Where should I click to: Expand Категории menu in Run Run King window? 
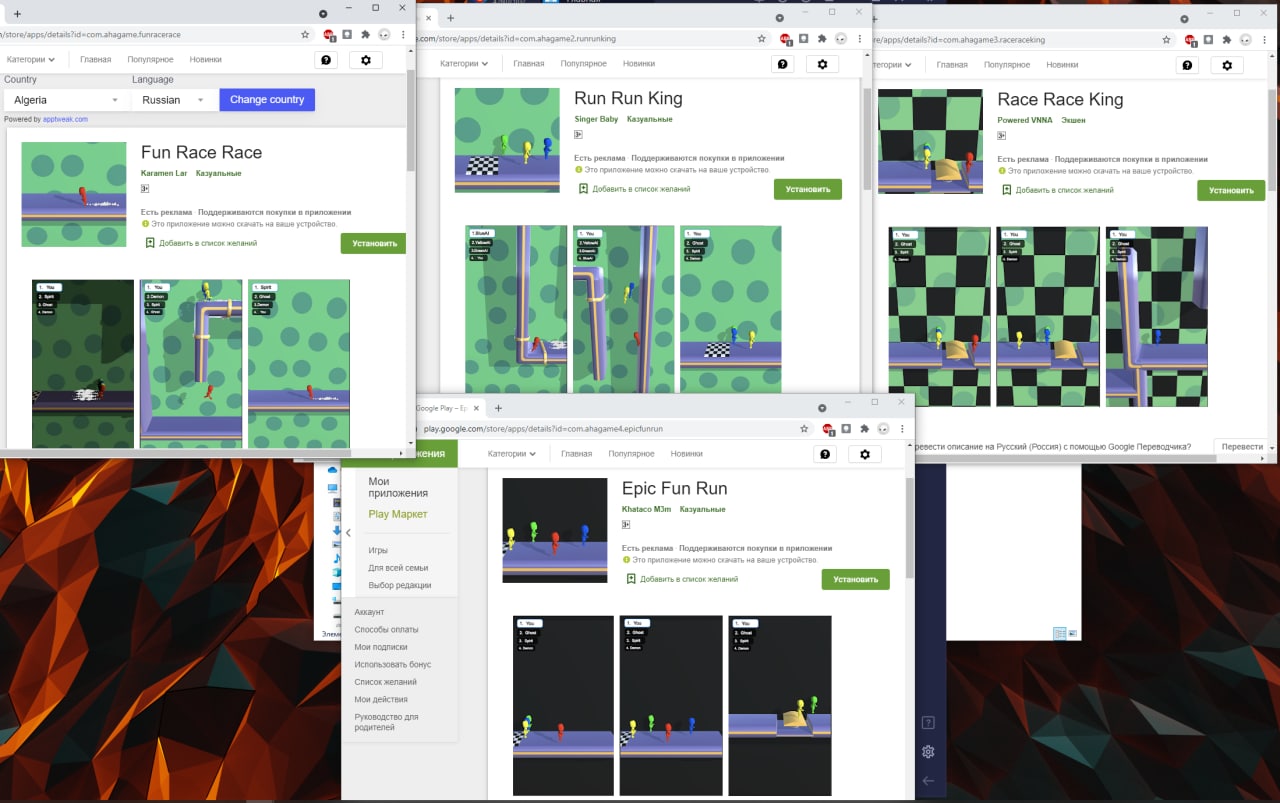coord(464,63)
